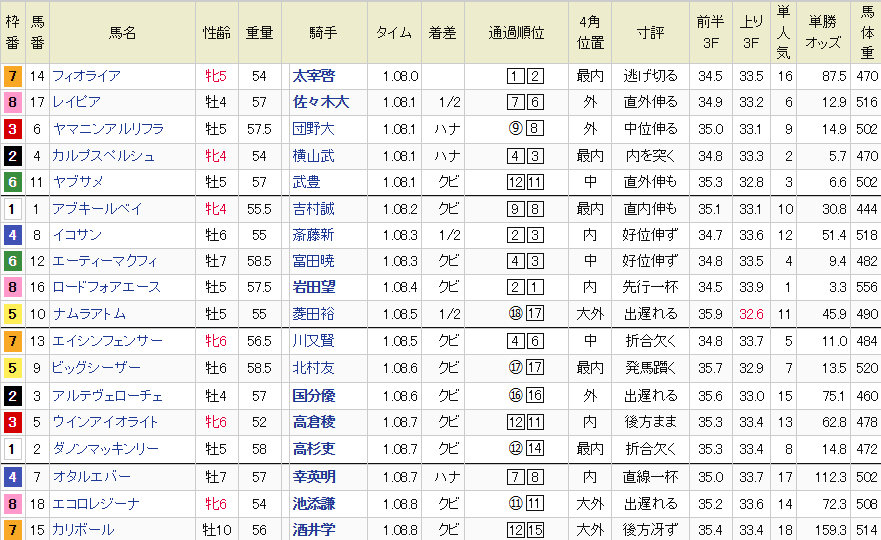Click jockey name 横山武
This screenshot has width=881, height=540.
[314, 155]
